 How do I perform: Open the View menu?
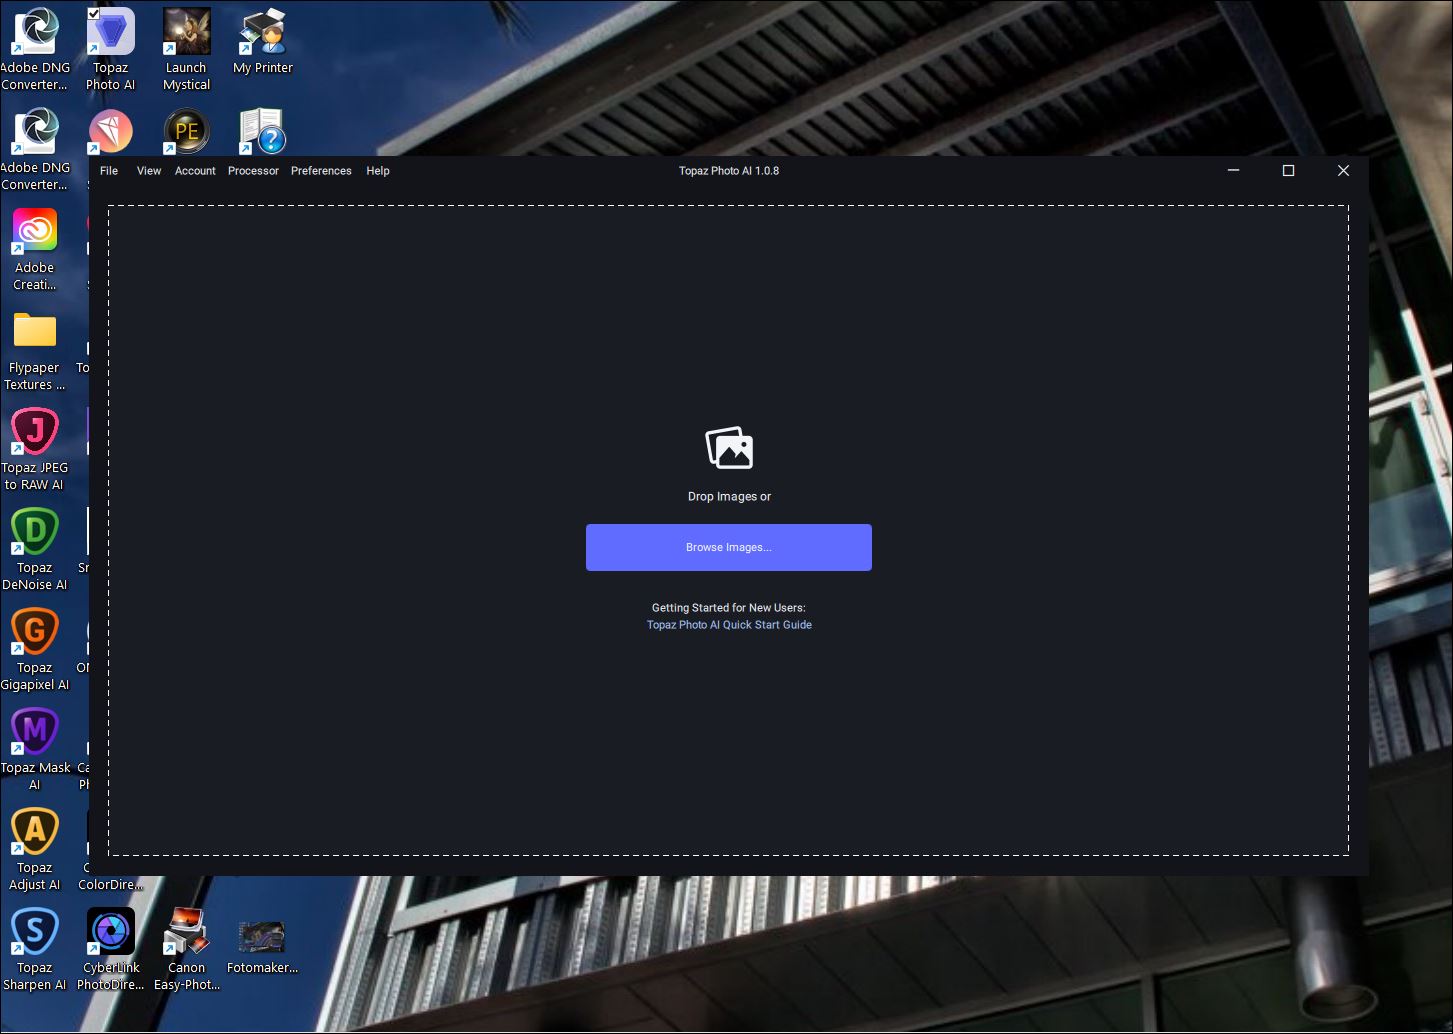pyautogui.click(x=149, y=171)
